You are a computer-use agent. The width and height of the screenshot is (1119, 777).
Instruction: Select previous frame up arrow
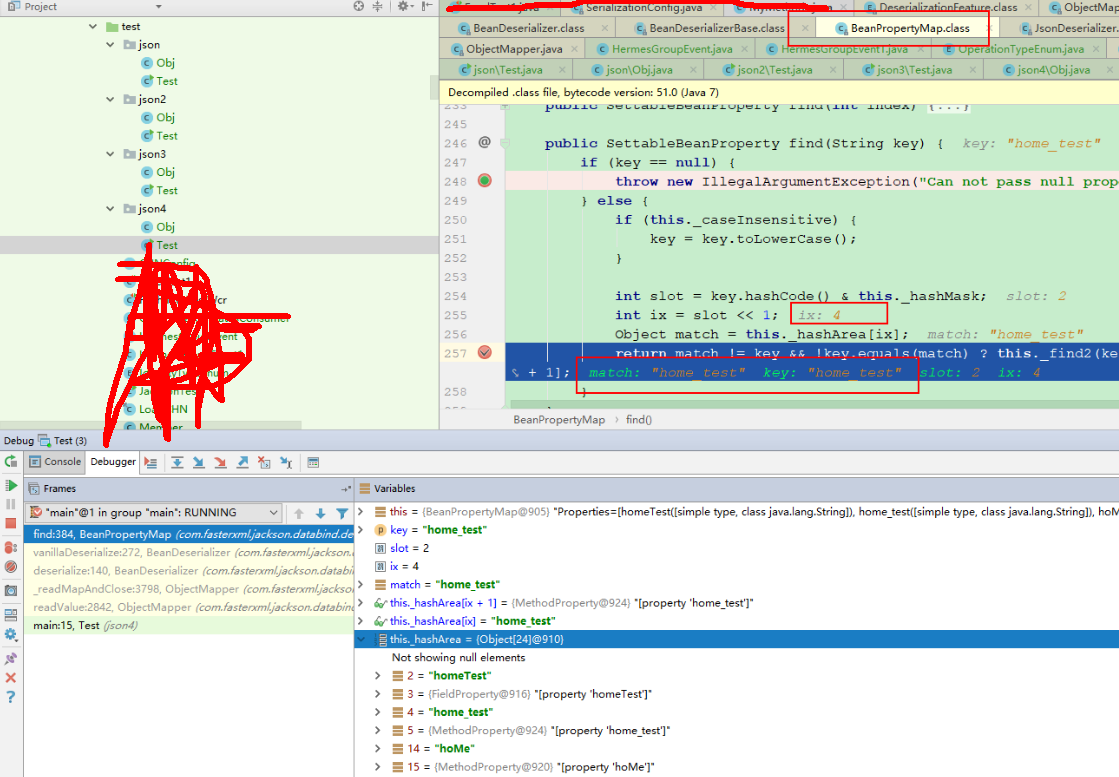[299, 513]
